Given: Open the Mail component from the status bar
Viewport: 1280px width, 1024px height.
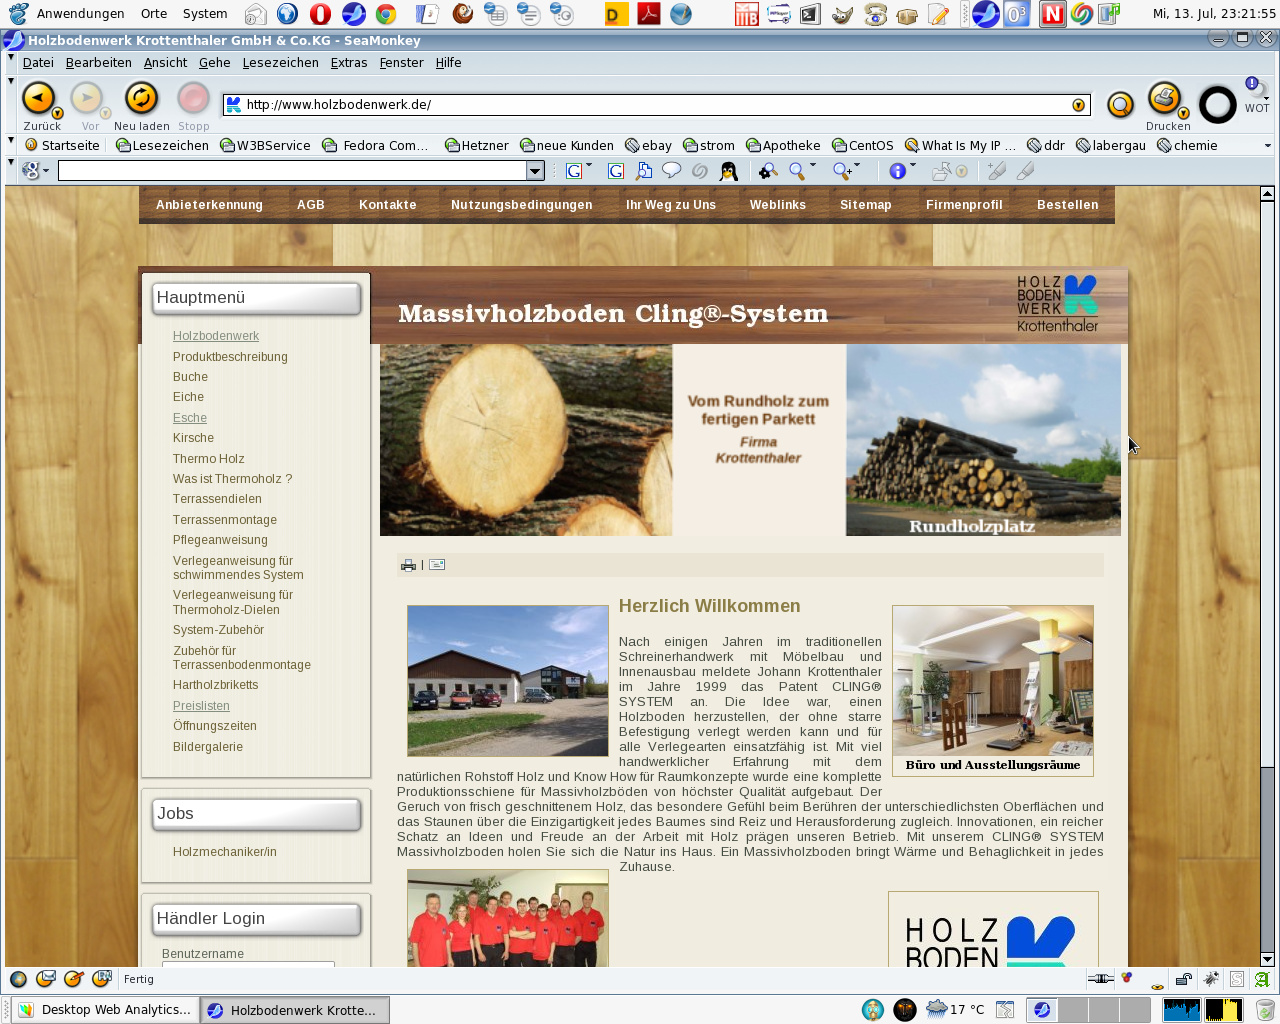Looking at the screenshot, I should [x=45, y=979].
